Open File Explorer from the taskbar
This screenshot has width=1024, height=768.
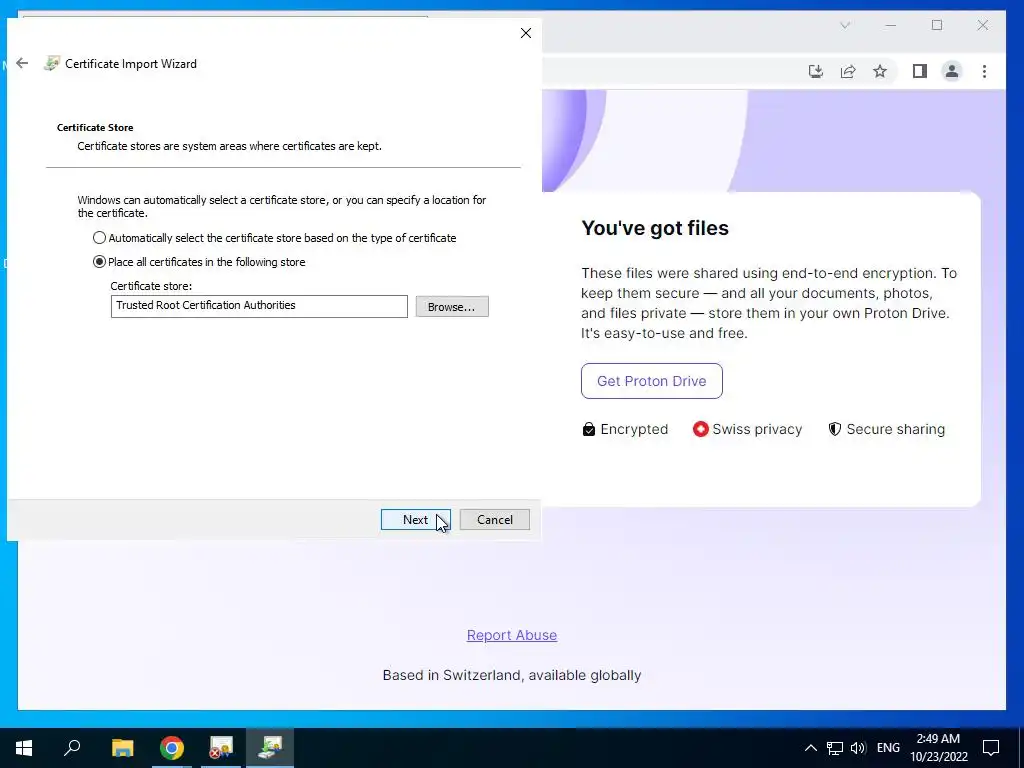(x=122, y=748)
